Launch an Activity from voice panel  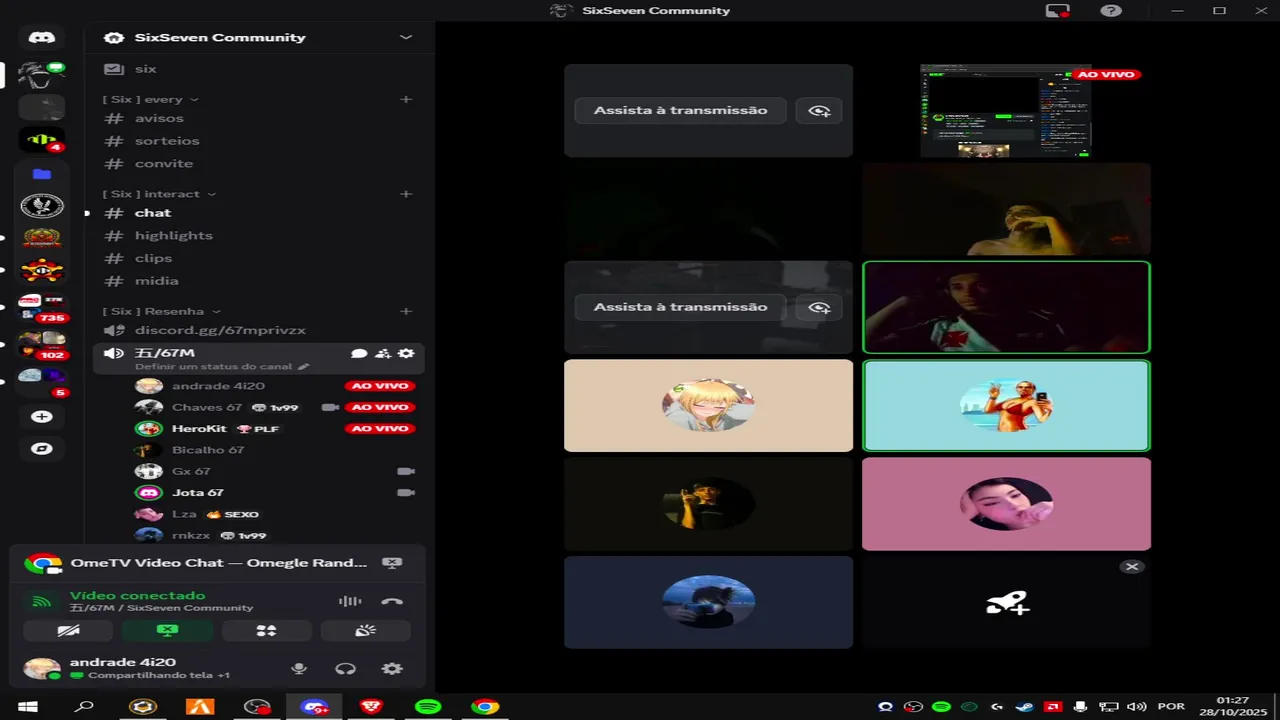pyautogui.click(x=266, y=631)
